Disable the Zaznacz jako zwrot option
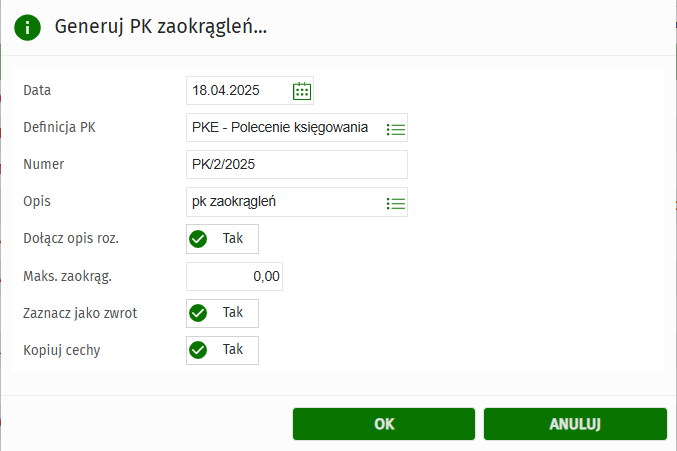The image size is (677, 451). [x=222, y=313]
